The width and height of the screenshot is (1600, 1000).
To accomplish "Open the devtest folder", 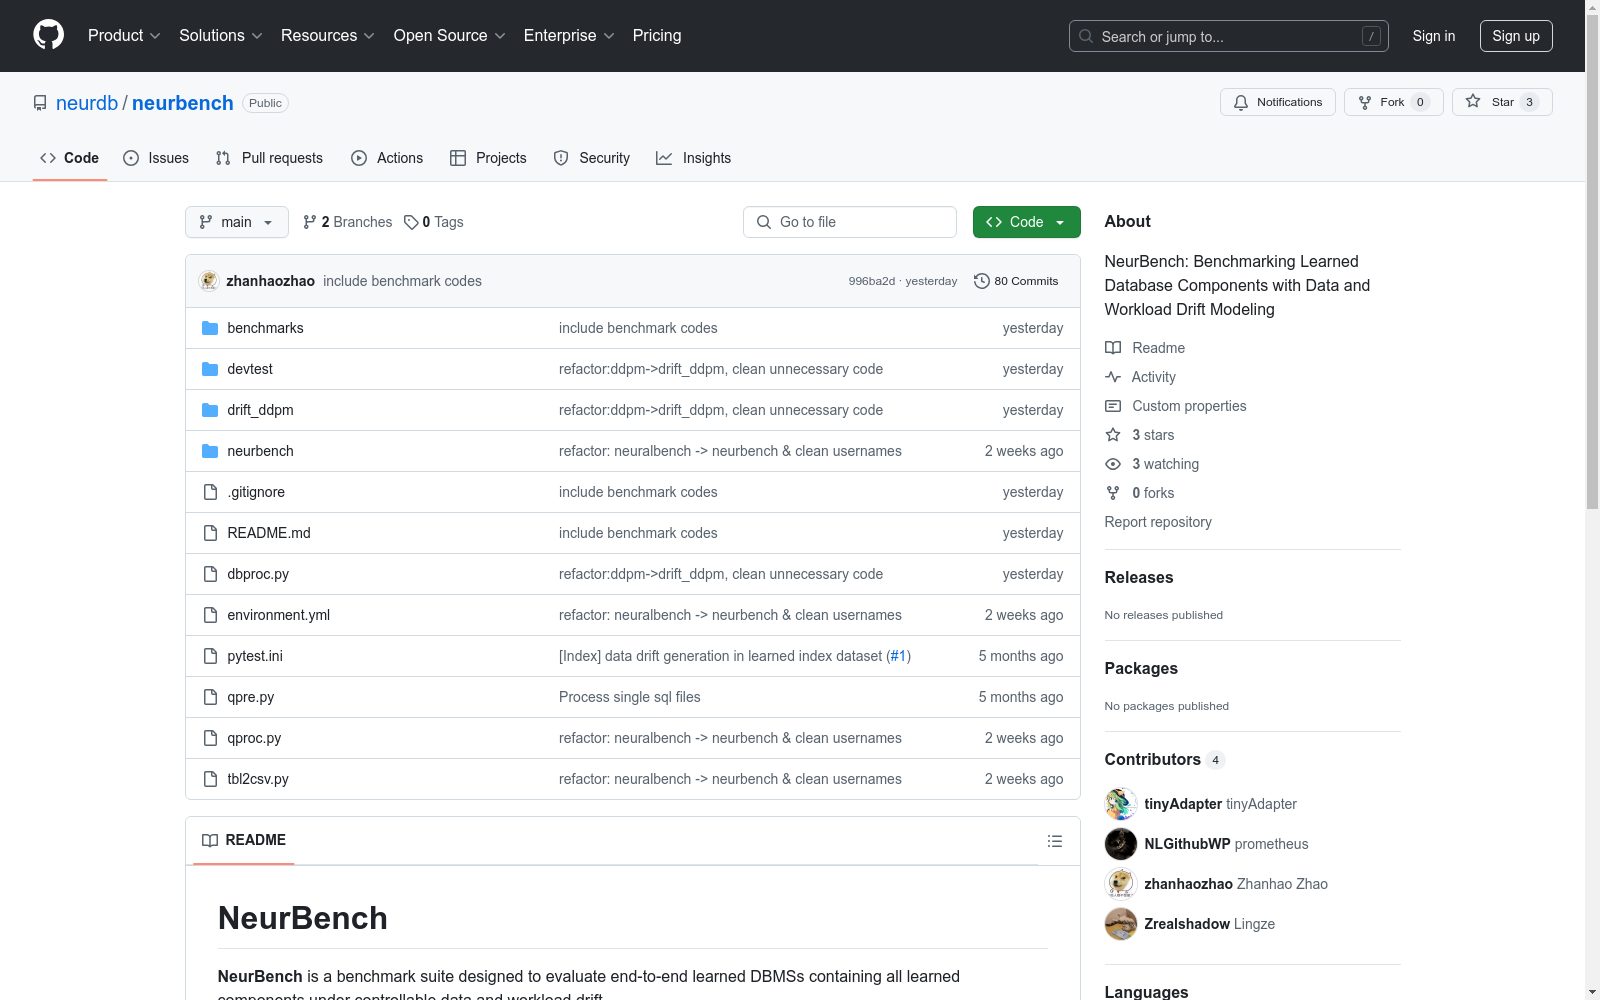I will coord(250,369).
